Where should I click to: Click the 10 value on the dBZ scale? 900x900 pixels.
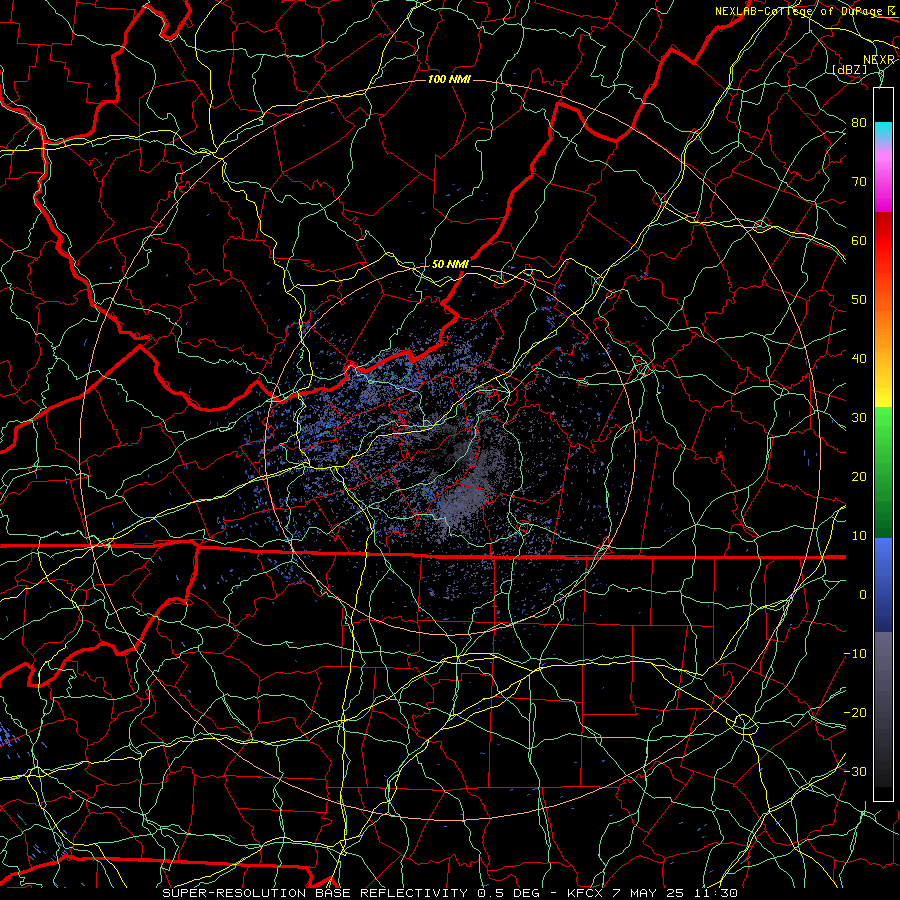[859, 536]
